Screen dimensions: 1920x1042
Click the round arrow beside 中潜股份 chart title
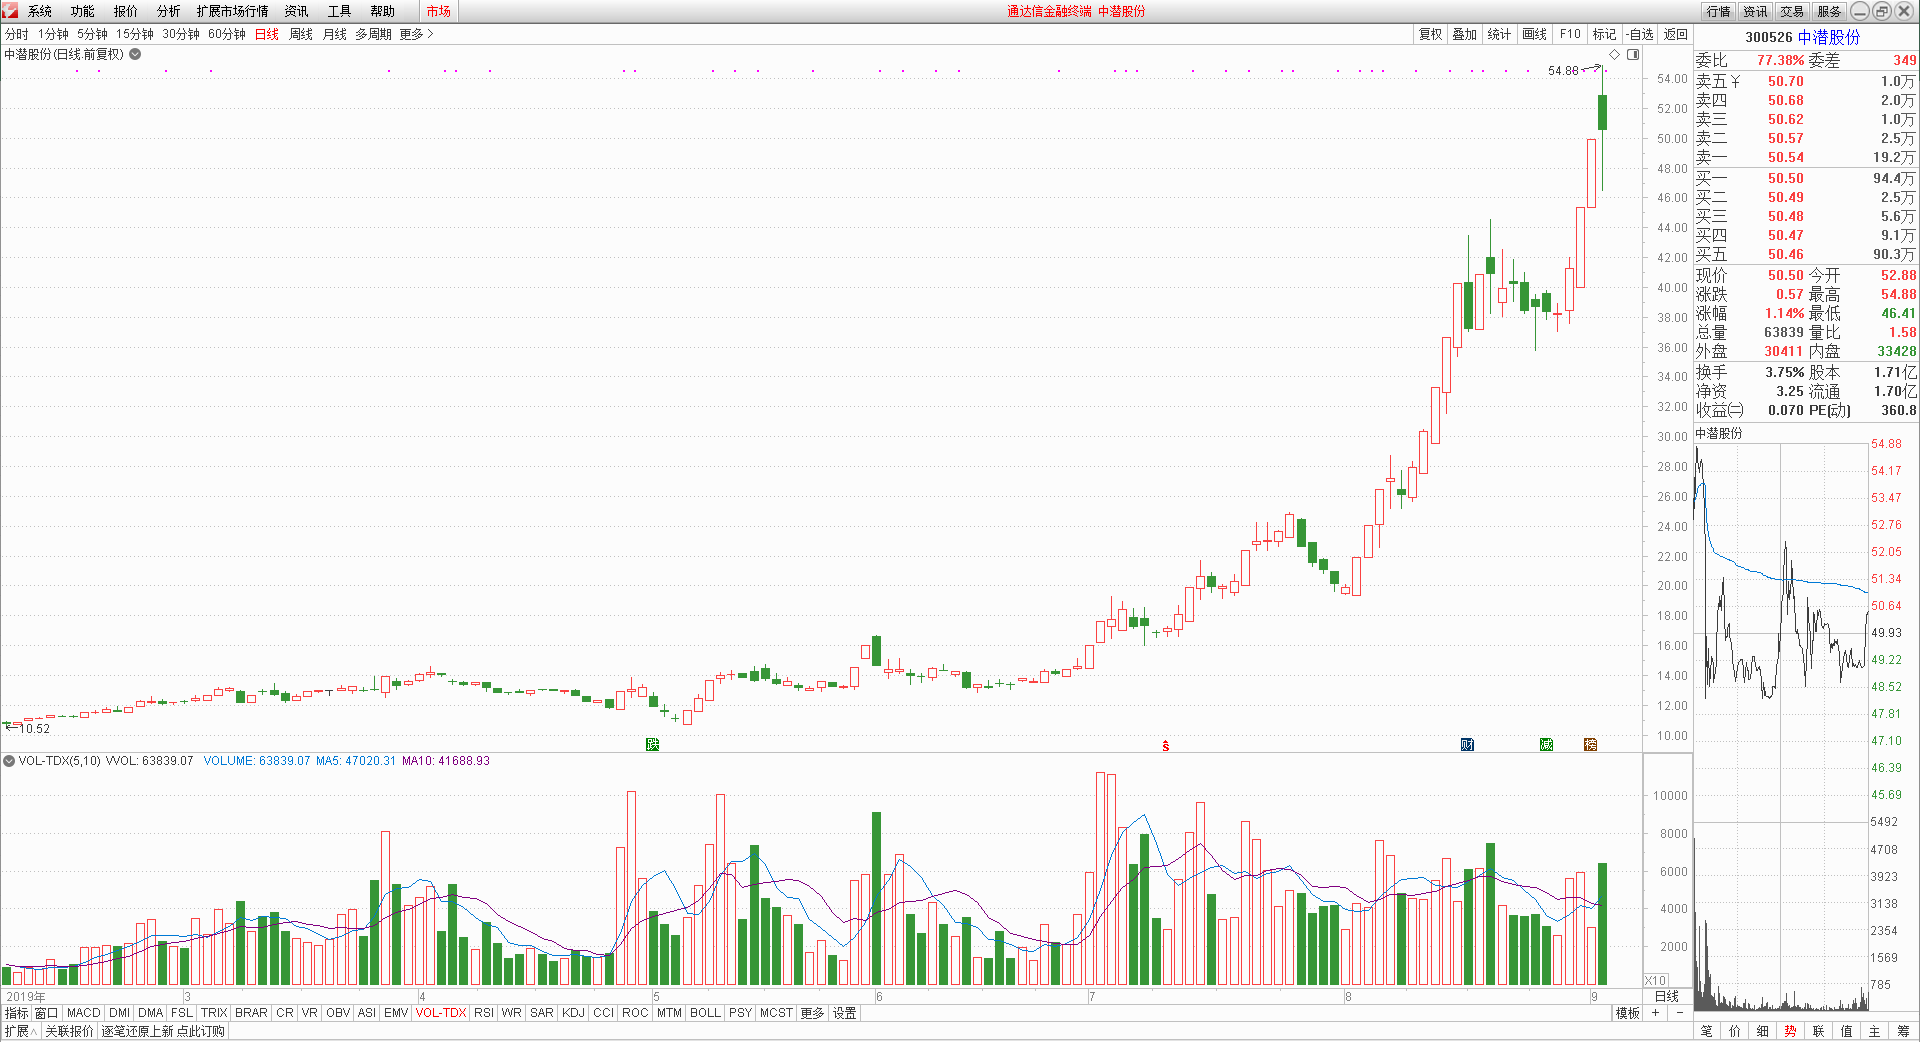[135, 54]
